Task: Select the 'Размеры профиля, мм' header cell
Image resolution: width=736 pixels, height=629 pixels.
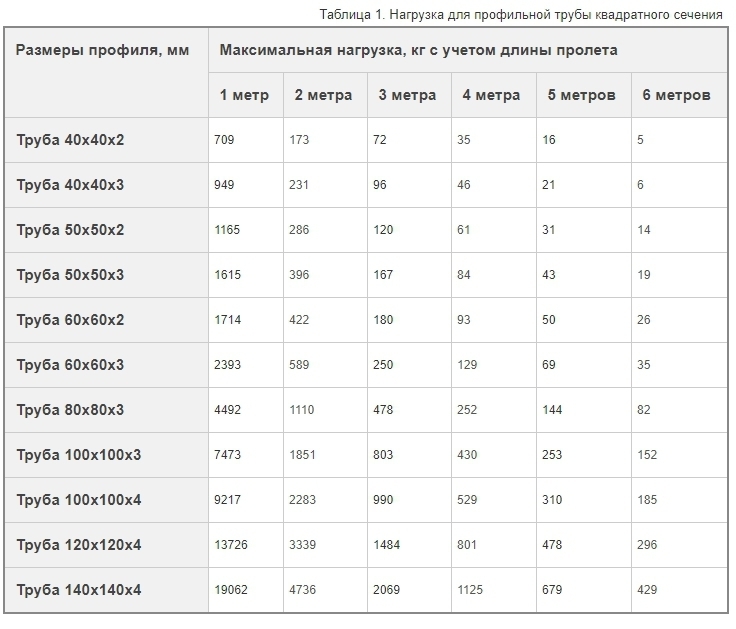Action: (103, 50)
